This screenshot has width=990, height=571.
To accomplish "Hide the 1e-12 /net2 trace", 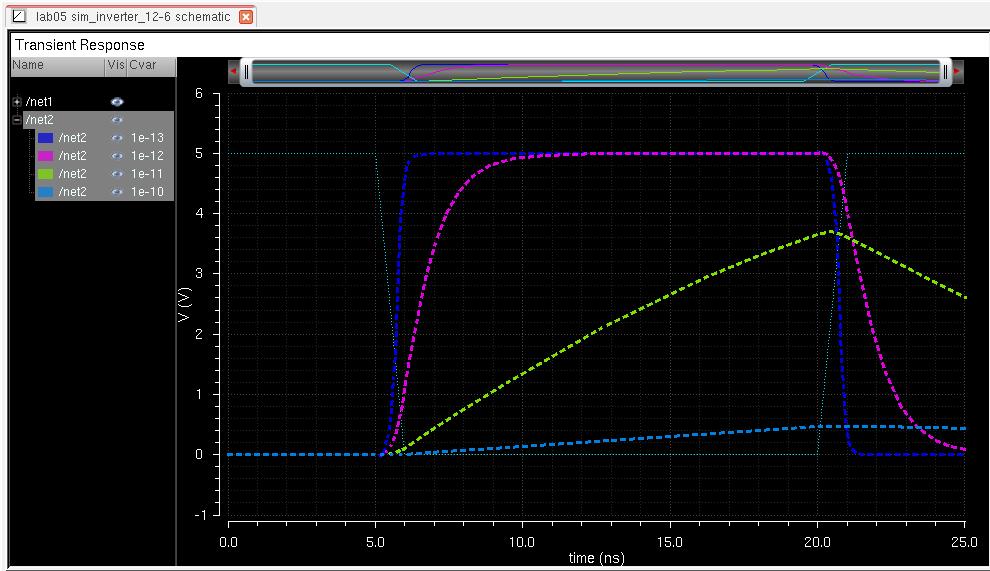I will click(117, 156).
